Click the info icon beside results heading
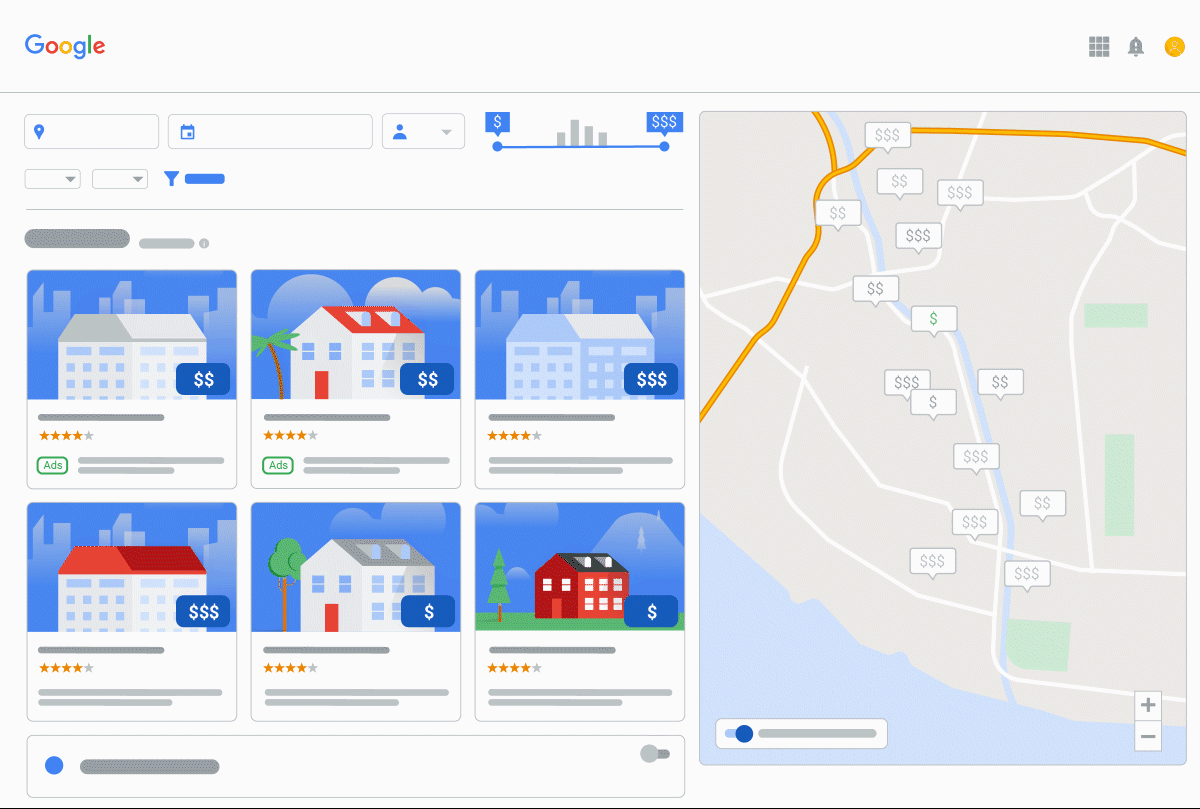 [x=204, y=243]
